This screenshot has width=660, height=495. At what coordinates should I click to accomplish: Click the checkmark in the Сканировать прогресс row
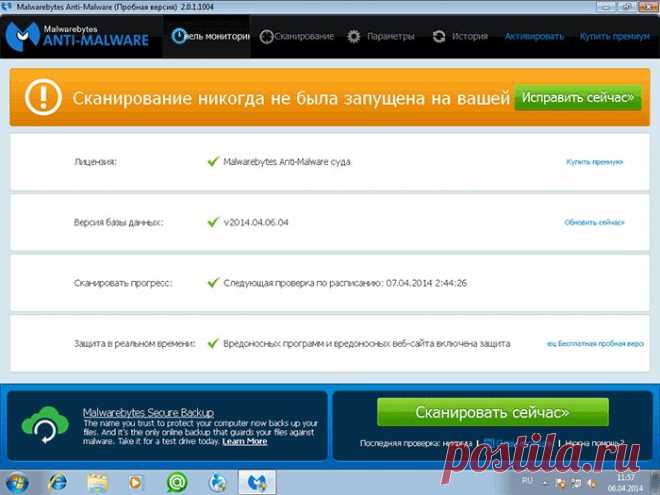213,282
